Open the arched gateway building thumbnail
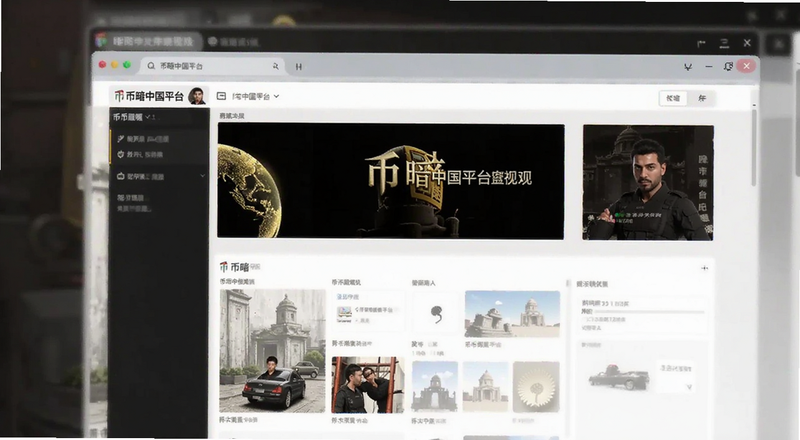Image resolution: width=800 pixels, height=440 pixels. click(435, 386)
